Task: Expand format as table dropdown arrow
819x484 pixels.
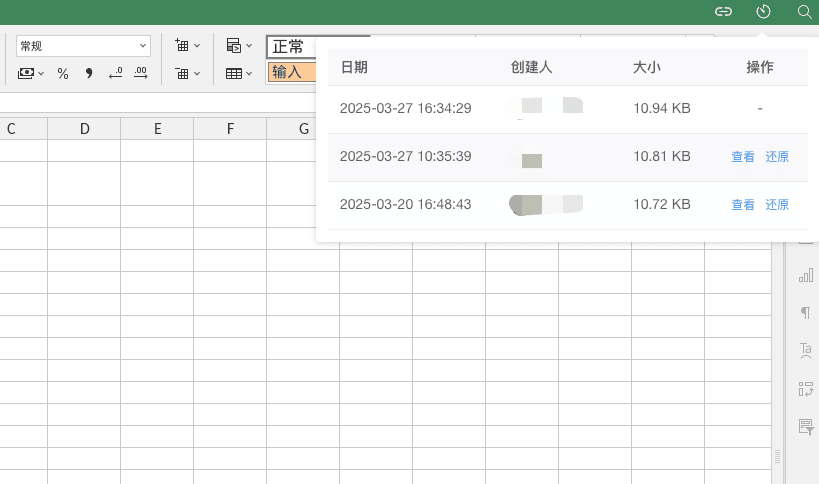Action: 249,74
